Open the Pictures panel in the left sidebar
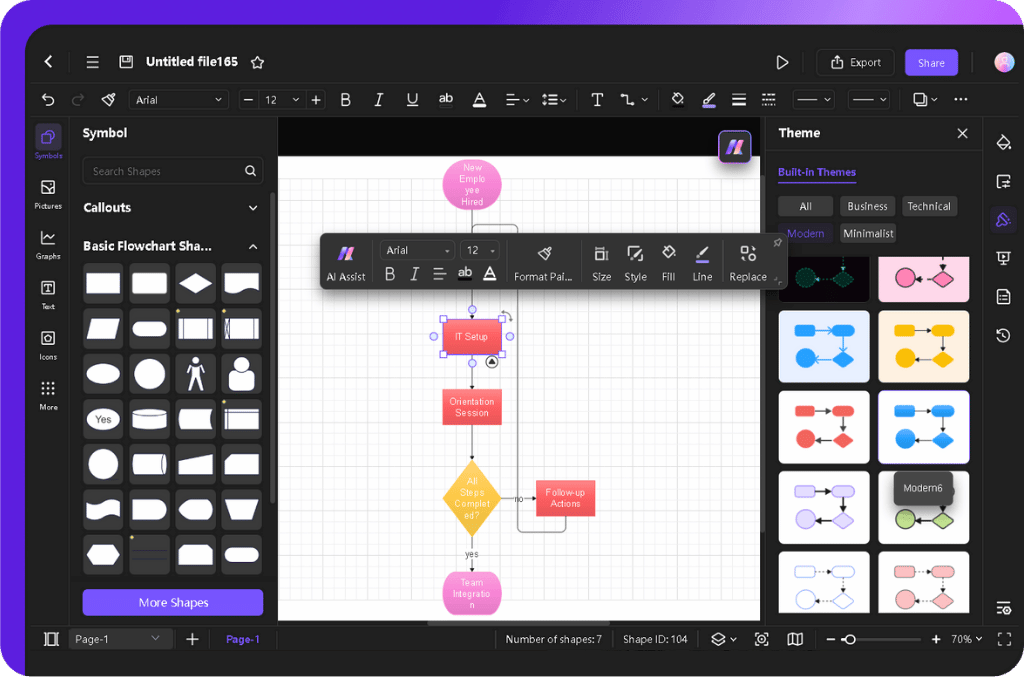 (x=47, y=192)
